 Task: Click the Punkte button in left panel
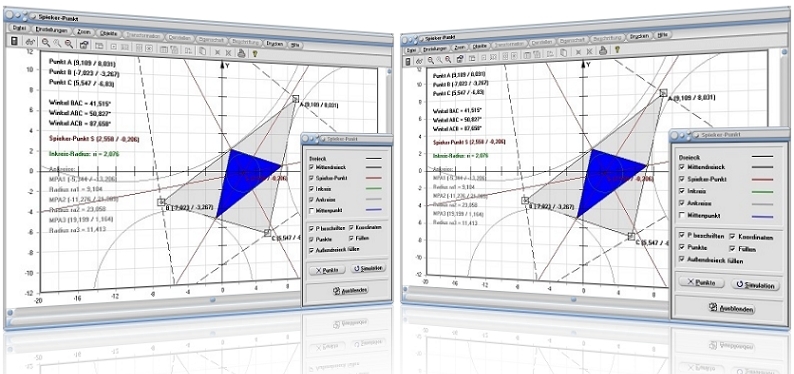pyautogui.click(x=327, y=270)
